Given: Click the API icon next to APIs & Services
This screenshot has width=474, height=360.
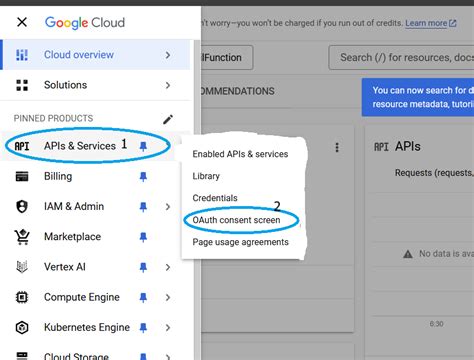Looking at the screenshot, I should point(22,146).
